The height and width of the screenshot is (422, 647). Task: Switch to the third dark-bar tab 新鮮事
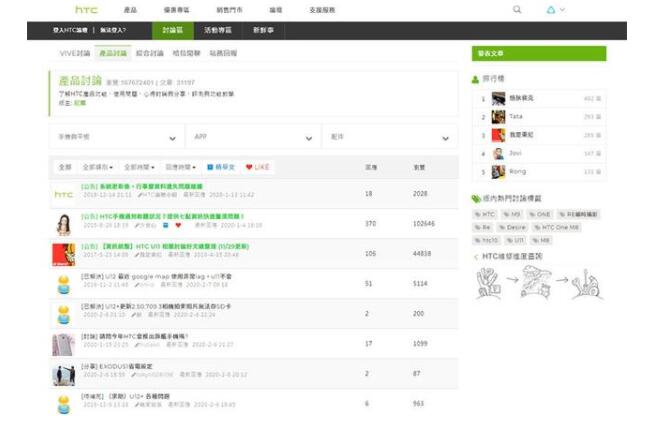[x=263, y=31]
